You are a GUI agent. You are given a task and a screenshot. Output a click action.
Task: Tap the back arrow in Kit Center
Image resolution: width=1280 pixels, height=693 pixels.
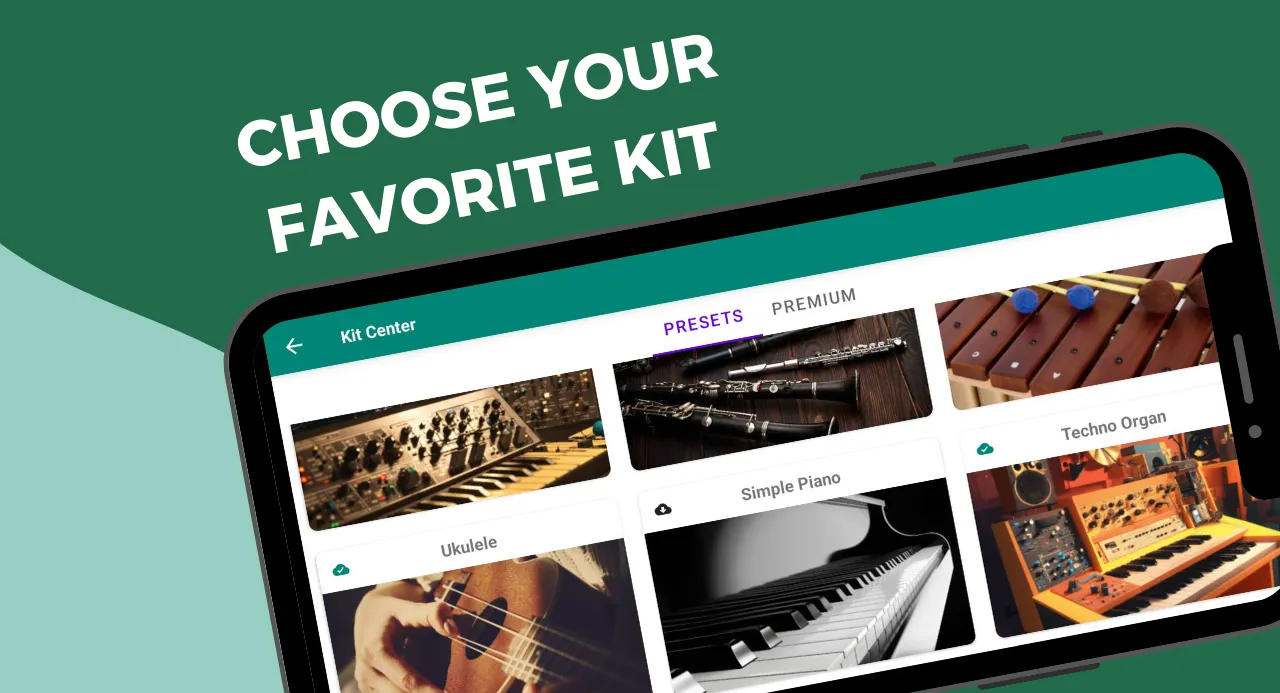coord(294,346)
